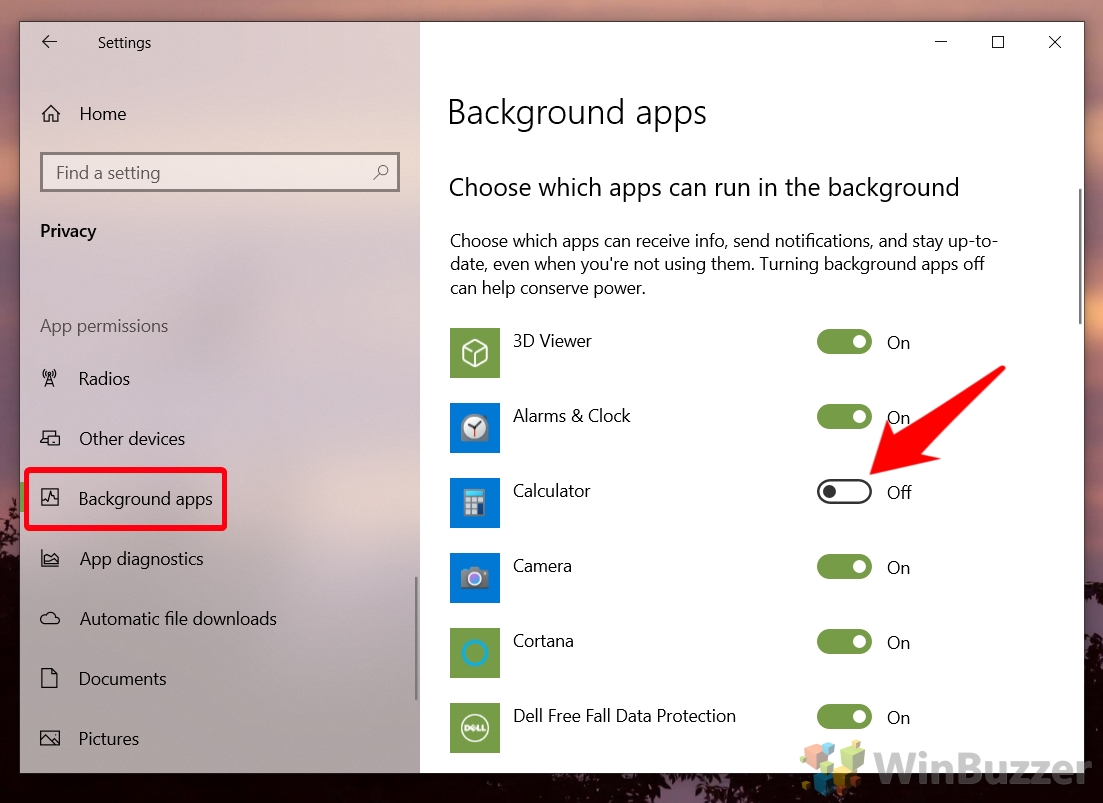Click the Camera app name
This screenshot has width=1103, height=803.
[542, 566]
